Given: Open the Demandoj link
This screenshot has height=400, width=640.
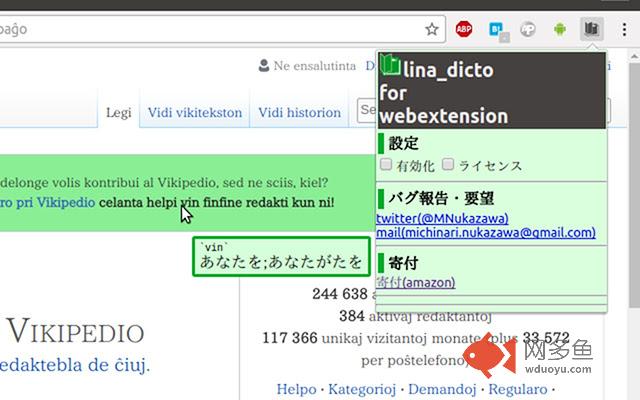Looking at the screenshot, I should 442,389.
